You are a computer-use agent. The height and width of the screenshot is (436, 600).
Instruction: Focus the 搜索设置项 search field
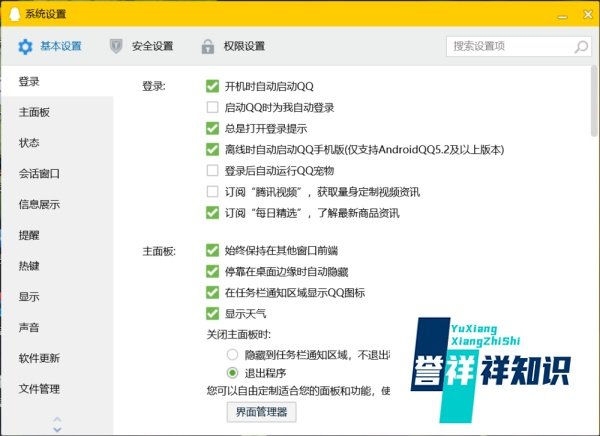pos(519,47)
